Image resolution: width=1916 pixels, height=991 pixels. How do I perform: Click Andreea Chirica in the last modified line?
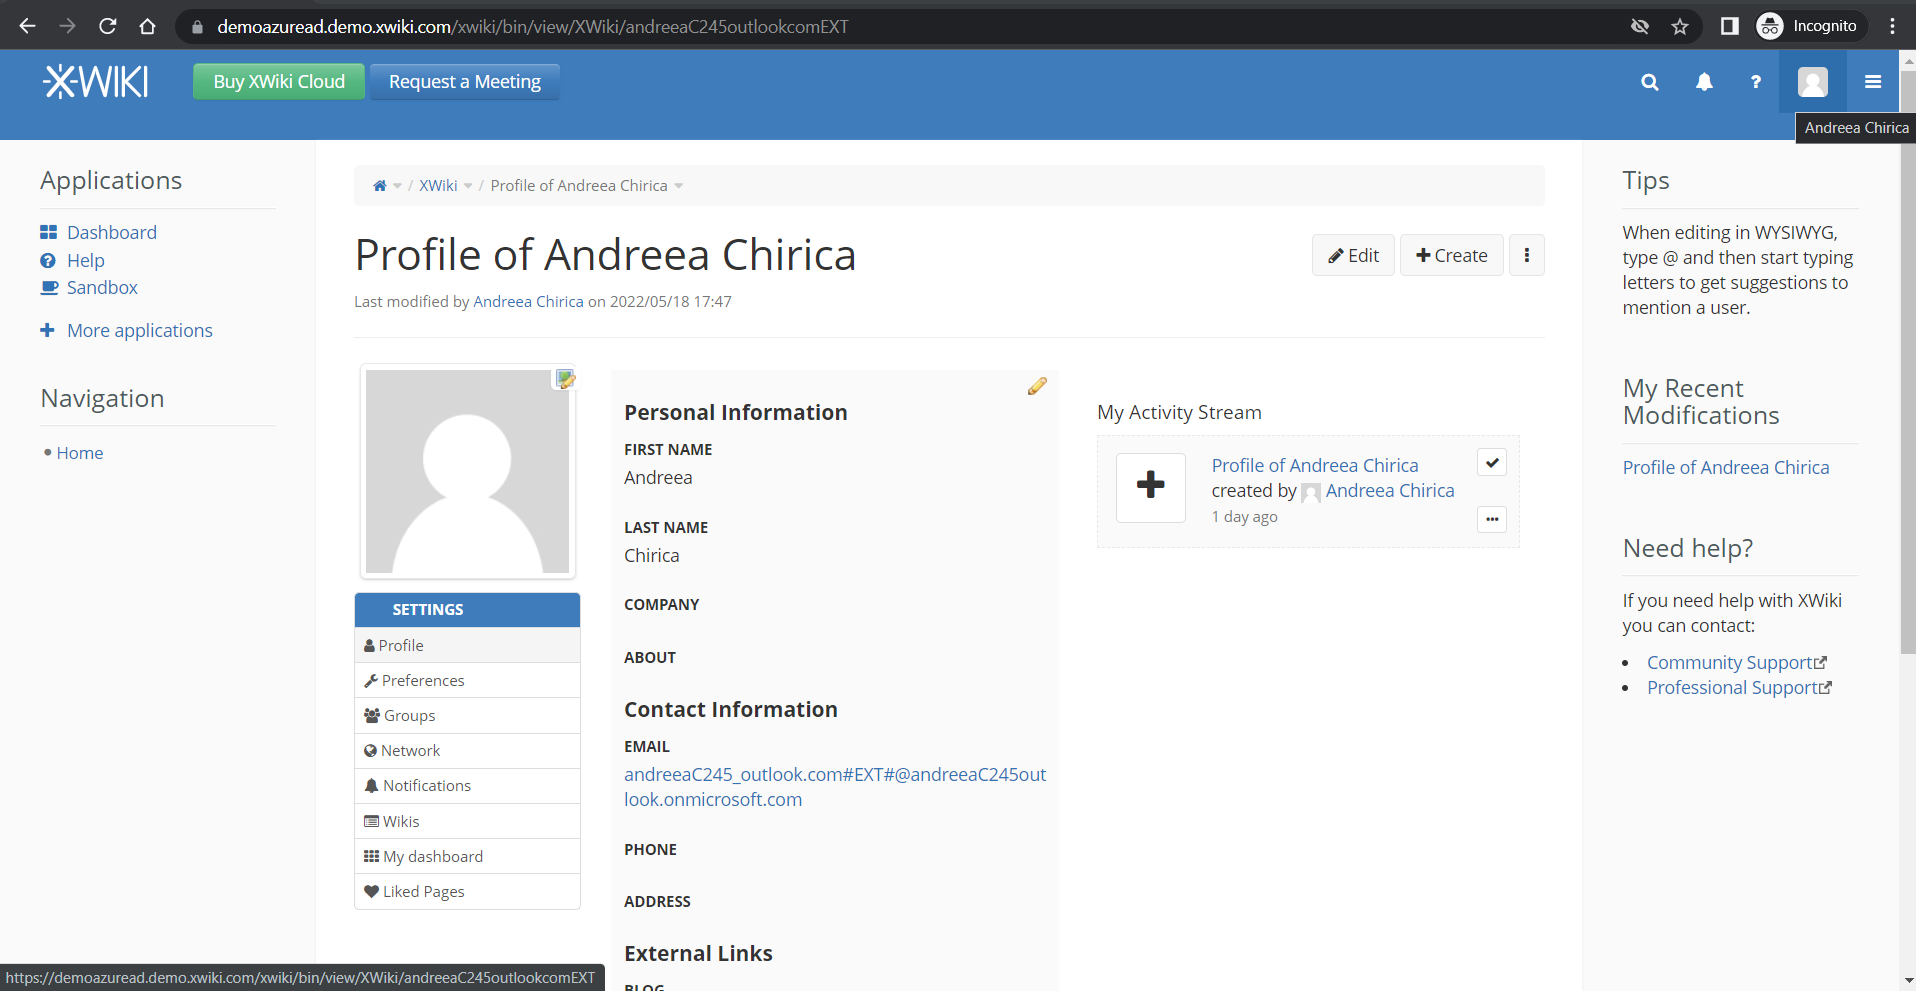[x=528, y=301]
